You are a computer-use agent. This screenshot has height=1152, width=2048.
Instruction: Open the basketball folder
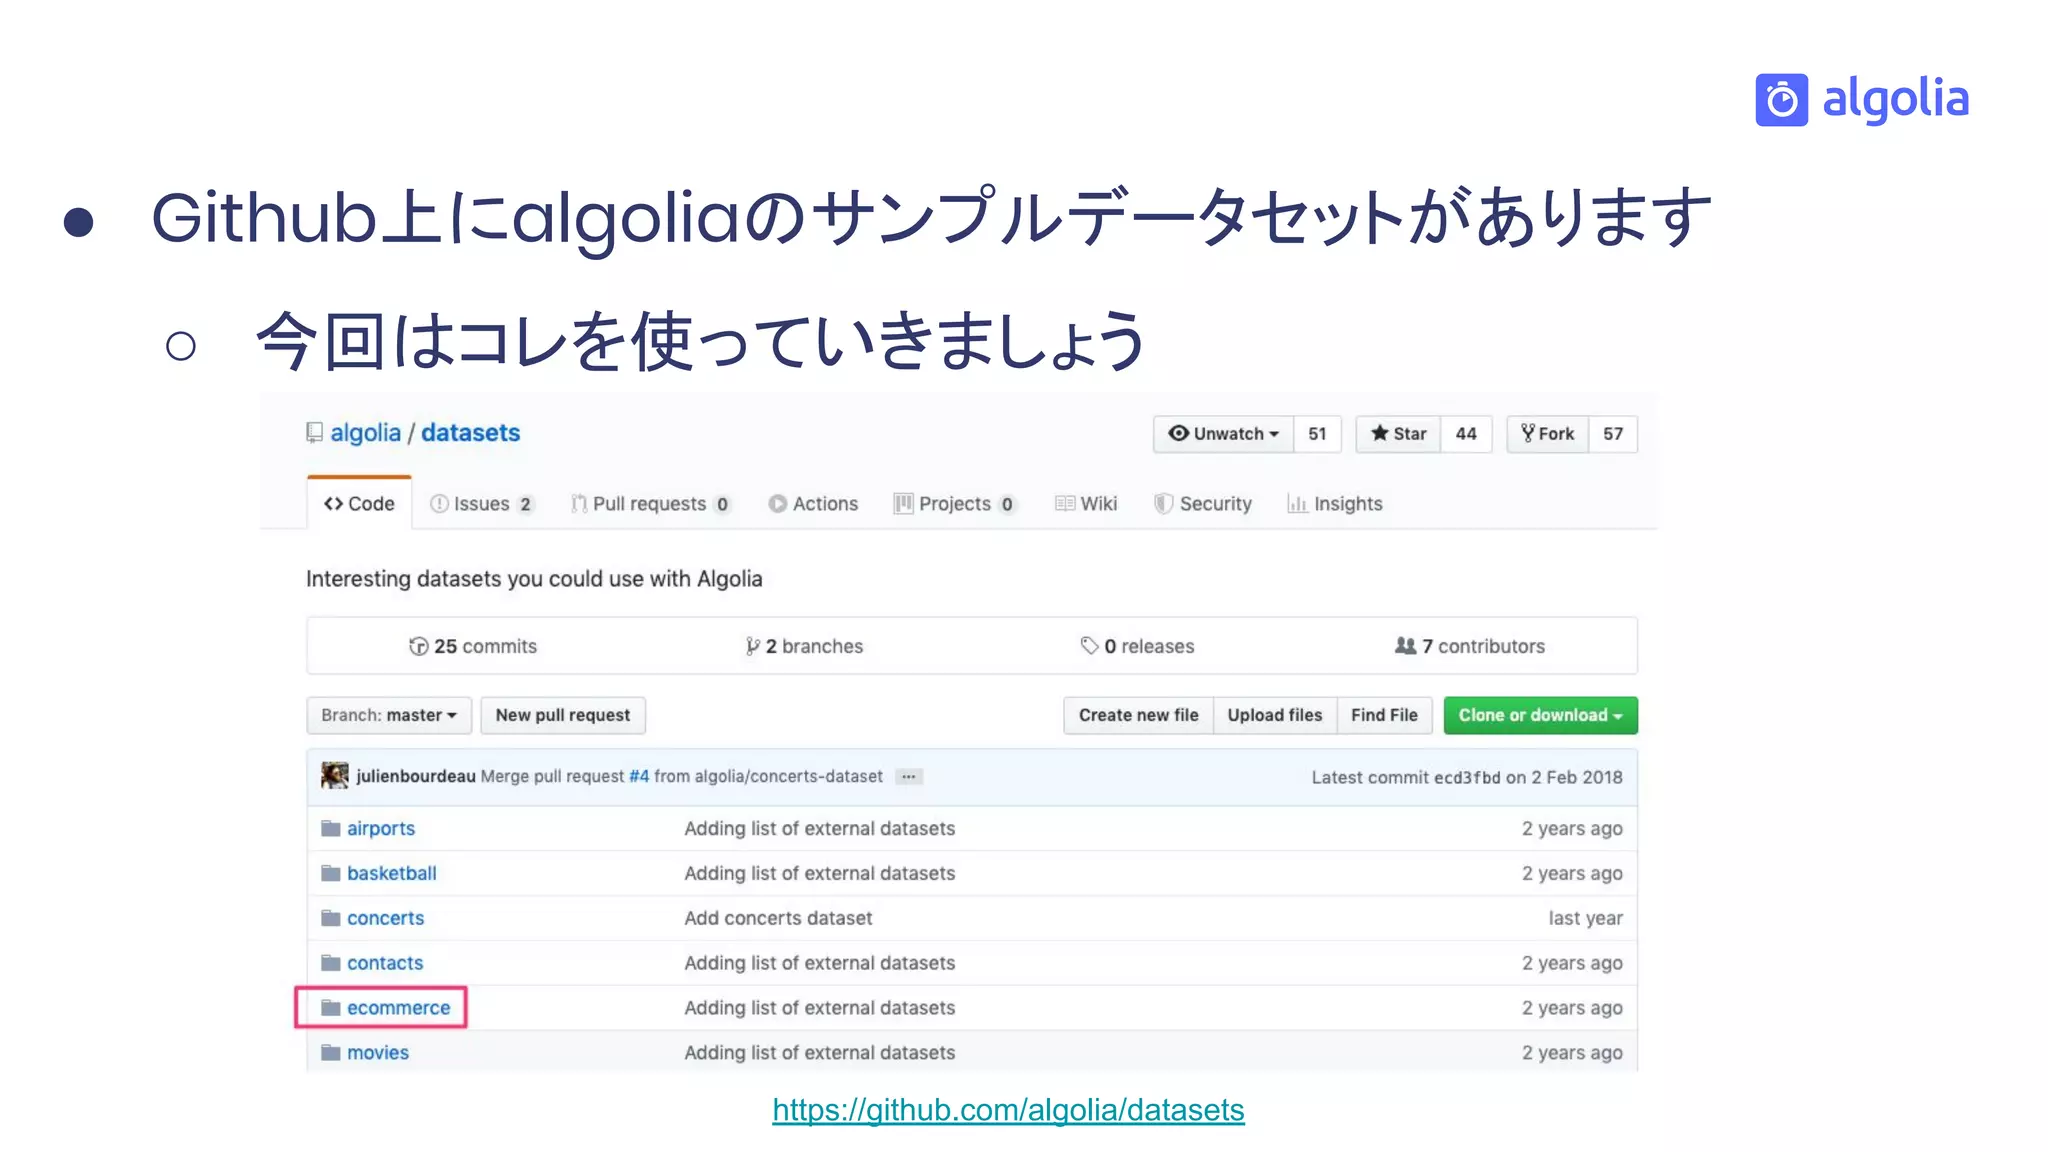pyautogui.click(x=392, y=873)
